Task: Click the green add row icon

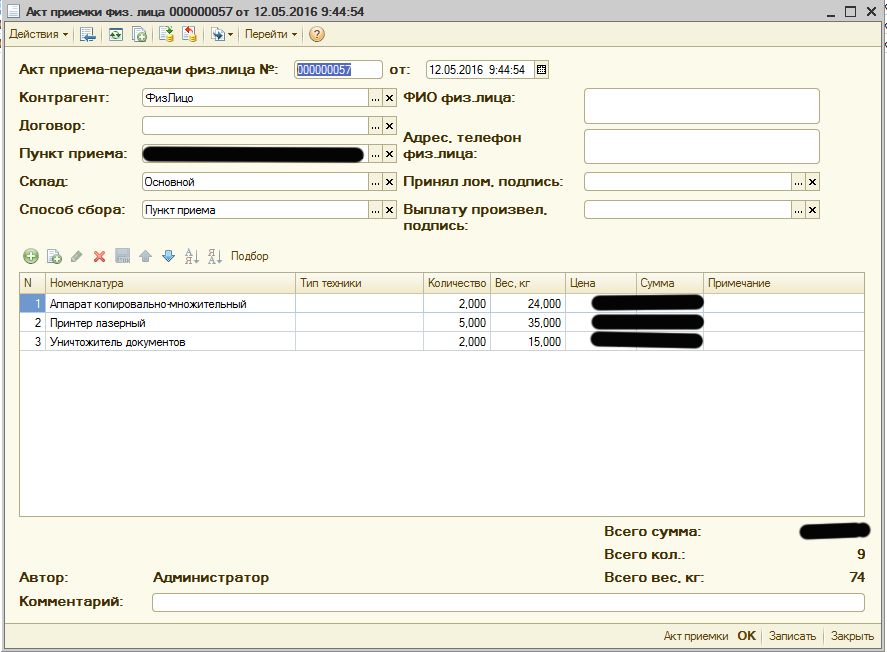Action: click(30, 256)
